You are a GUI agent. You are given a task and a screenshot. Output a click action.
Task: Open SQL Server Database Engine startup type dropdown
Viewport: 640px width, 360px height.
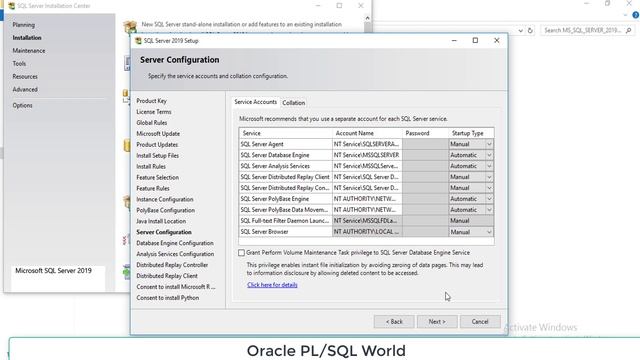[489, 155]
